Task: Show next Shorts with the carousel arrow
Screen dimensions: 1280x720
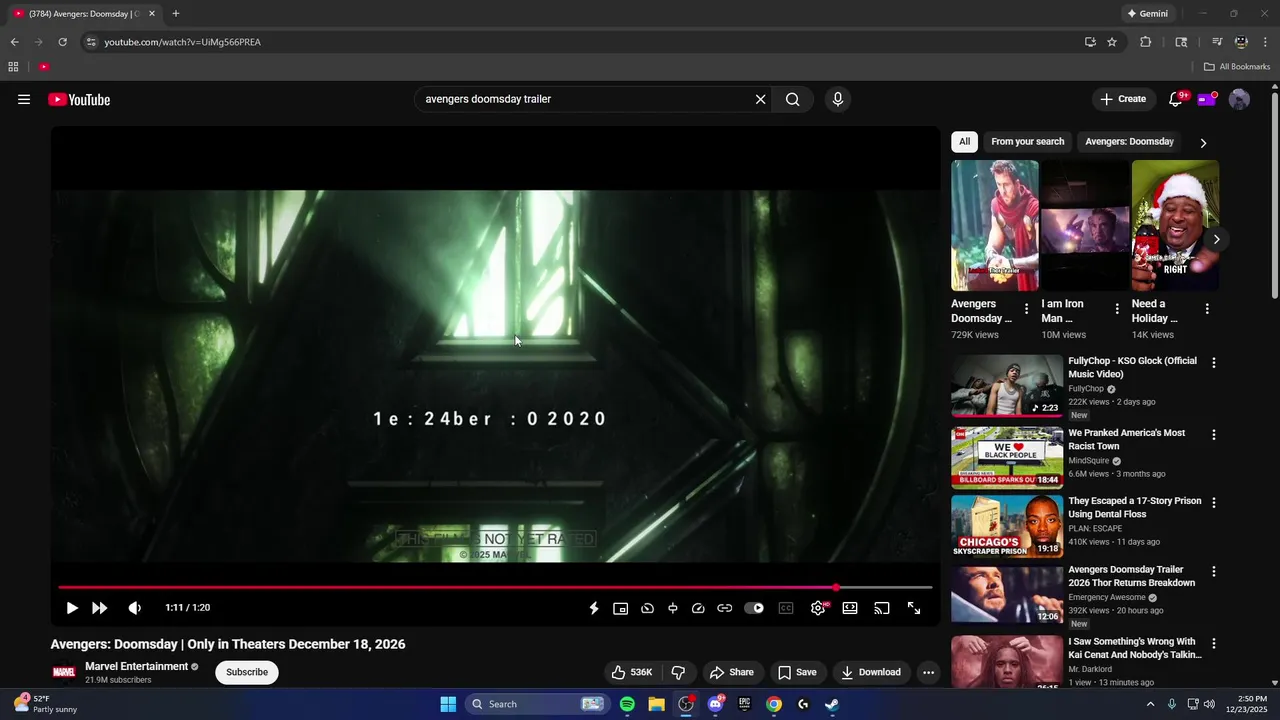Action: pos(1216,239)
